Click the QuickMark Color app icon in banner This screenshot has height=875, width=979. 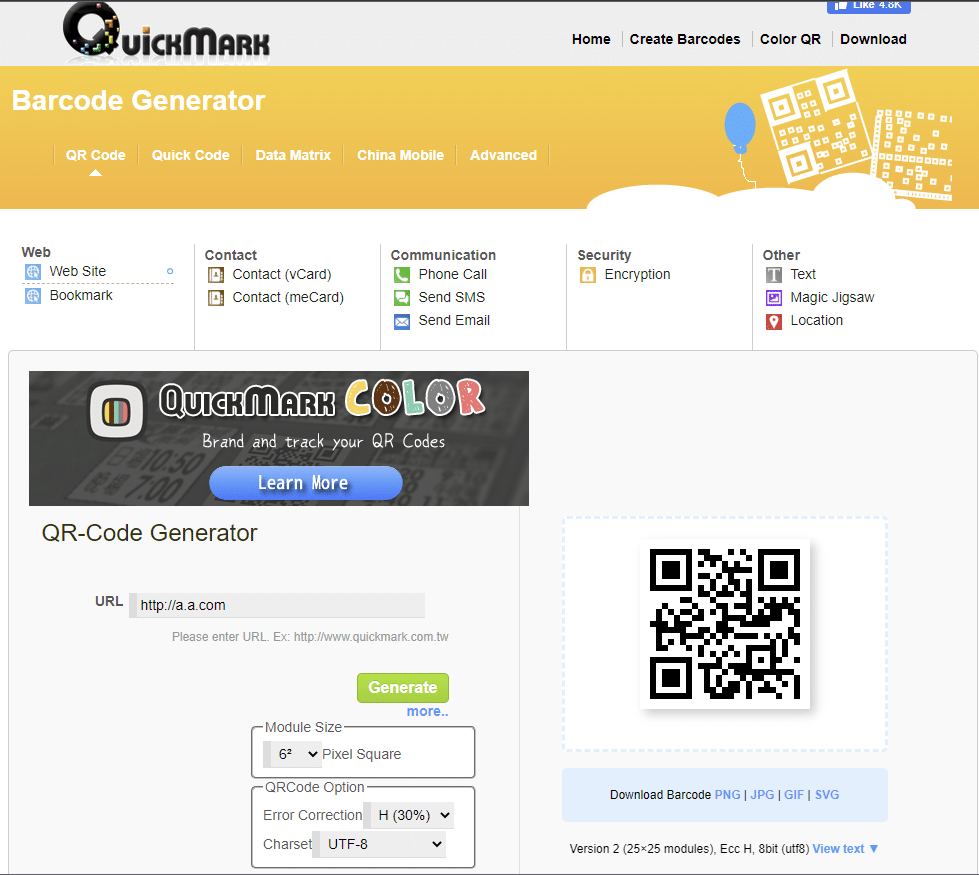[x=117, y=412]
